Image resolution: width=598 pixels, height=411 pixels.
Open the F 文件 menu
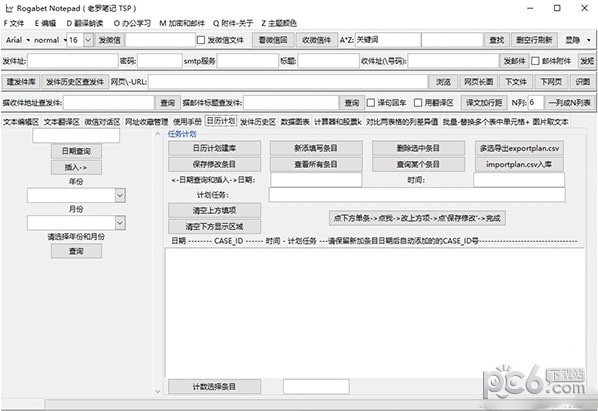coord(14,23)
